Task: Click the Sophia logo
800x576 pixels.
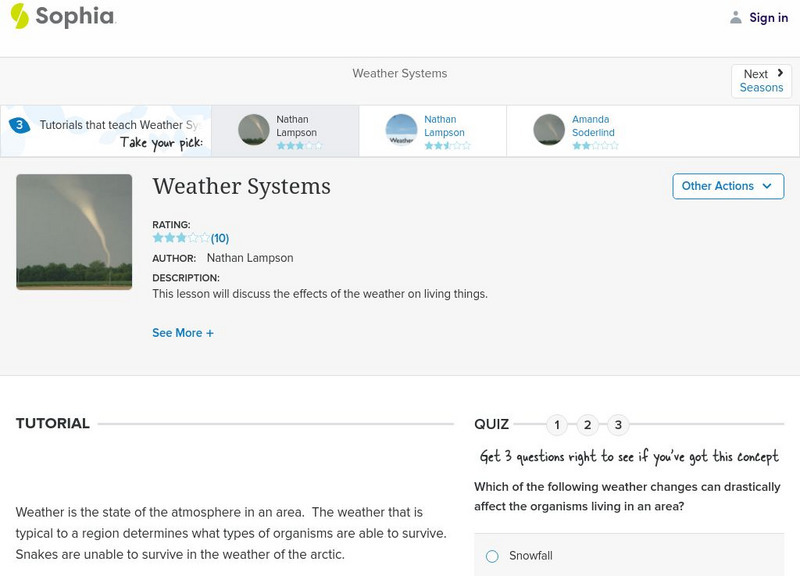Action: pos(65,17)
